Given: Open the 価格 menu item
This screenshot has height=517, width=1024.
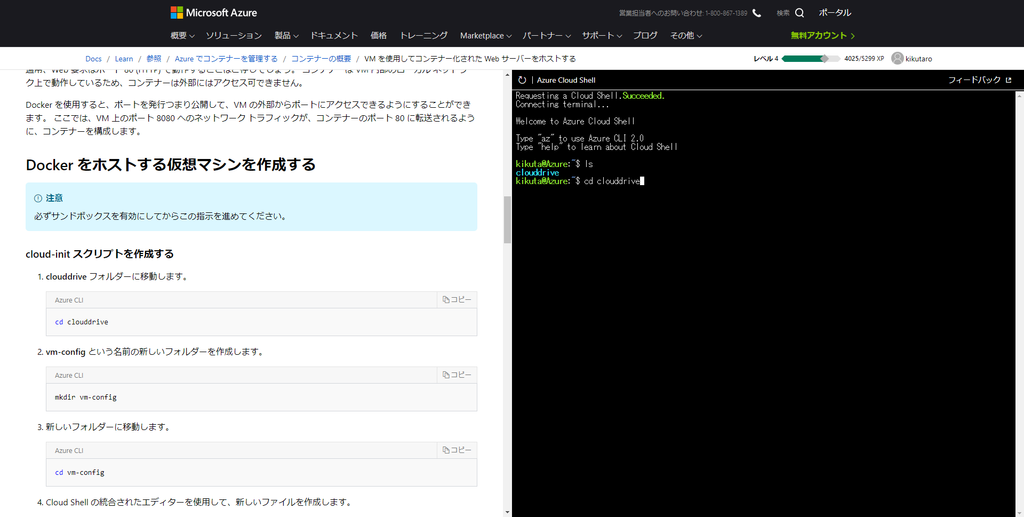Looking at the screenshot, I should tap(379, 35).
